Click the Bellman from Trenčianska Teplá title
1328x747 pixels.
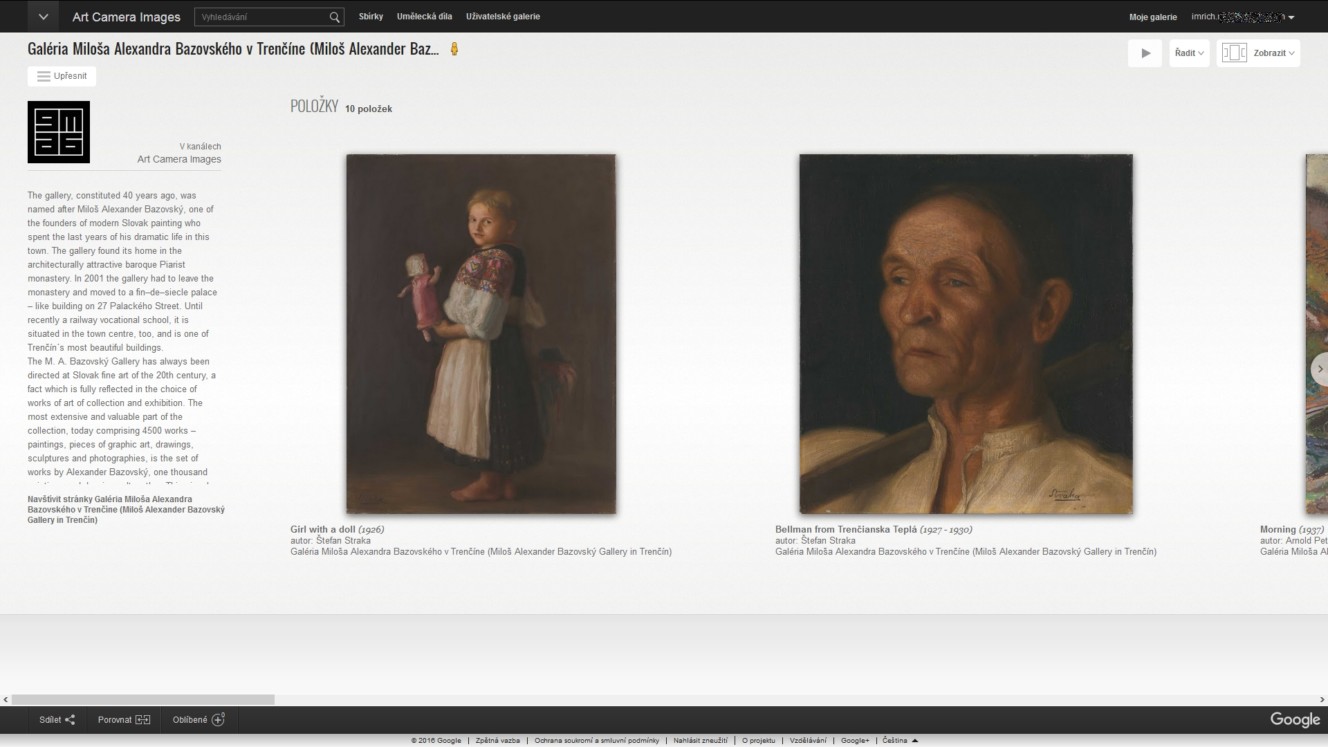846,529
